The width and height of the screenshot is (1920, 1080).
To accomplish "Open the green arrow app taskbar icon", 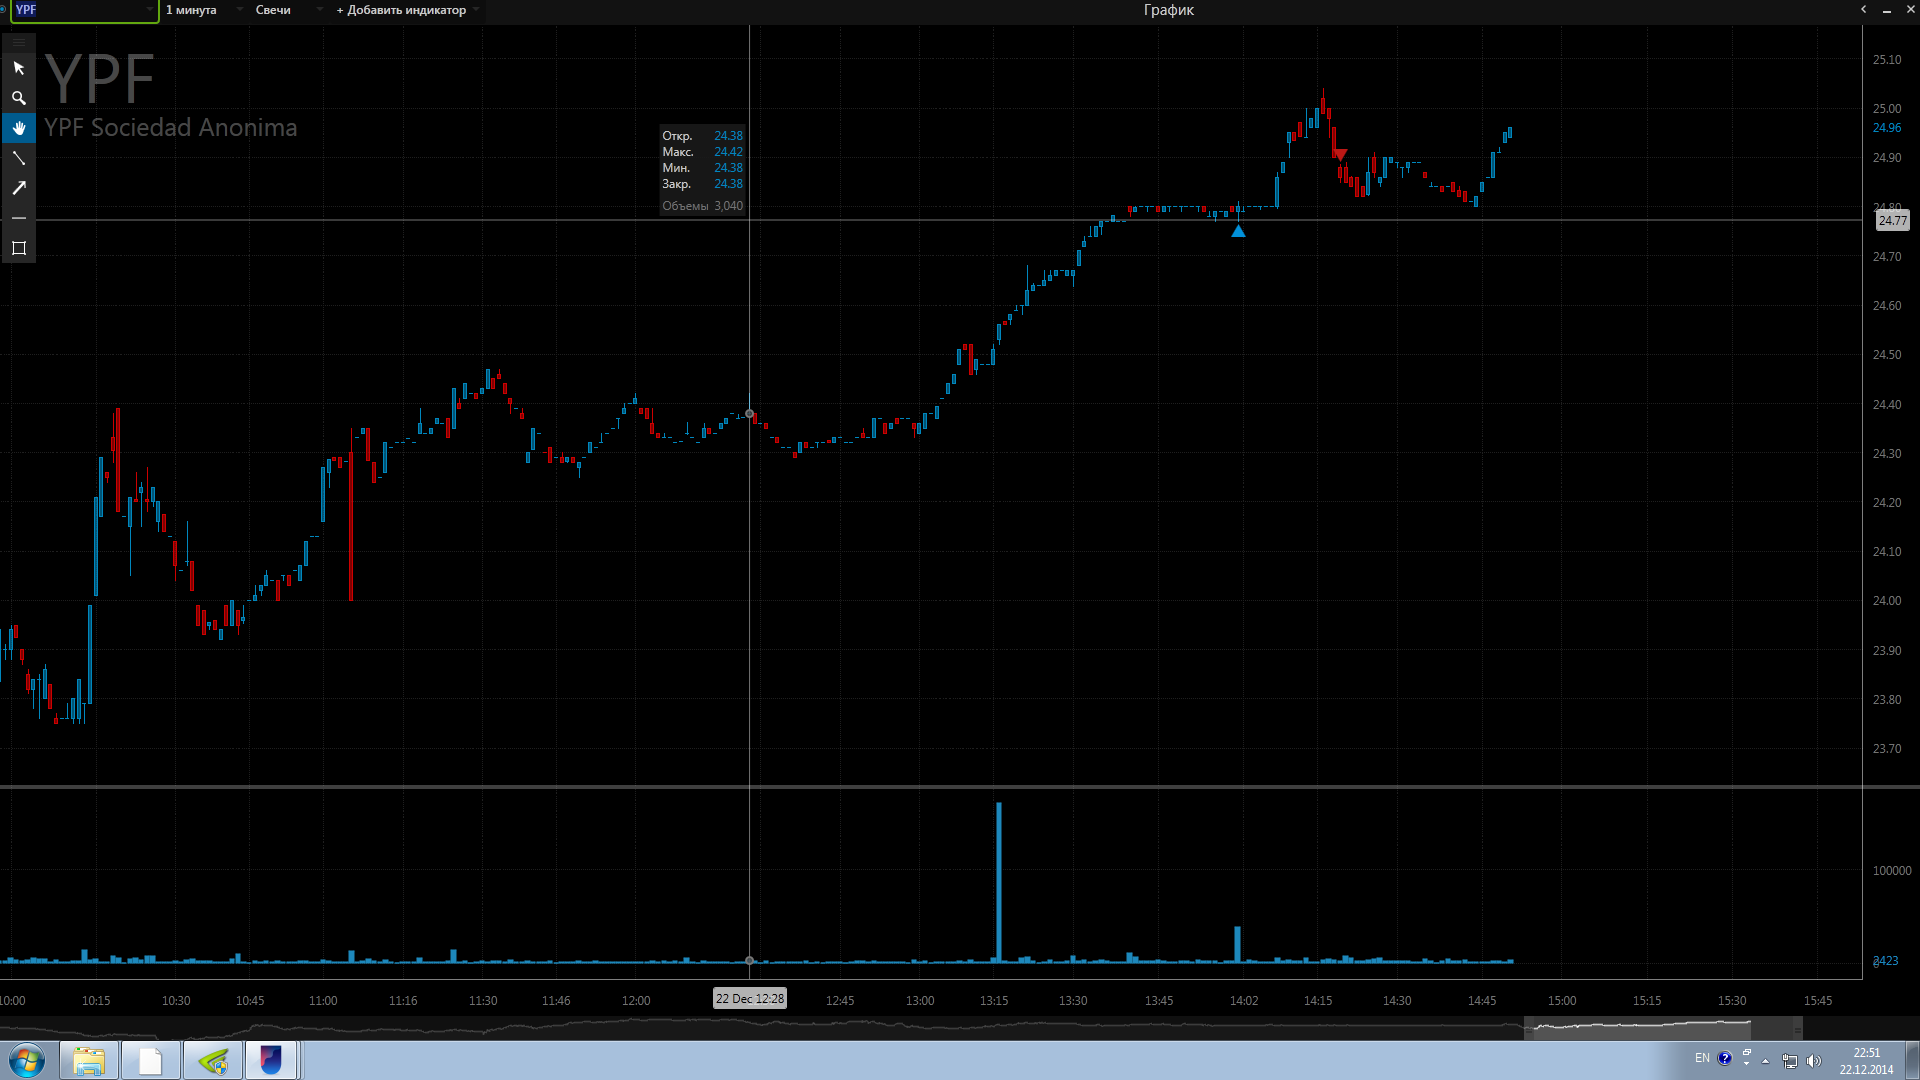I will tap(212, 1061).
